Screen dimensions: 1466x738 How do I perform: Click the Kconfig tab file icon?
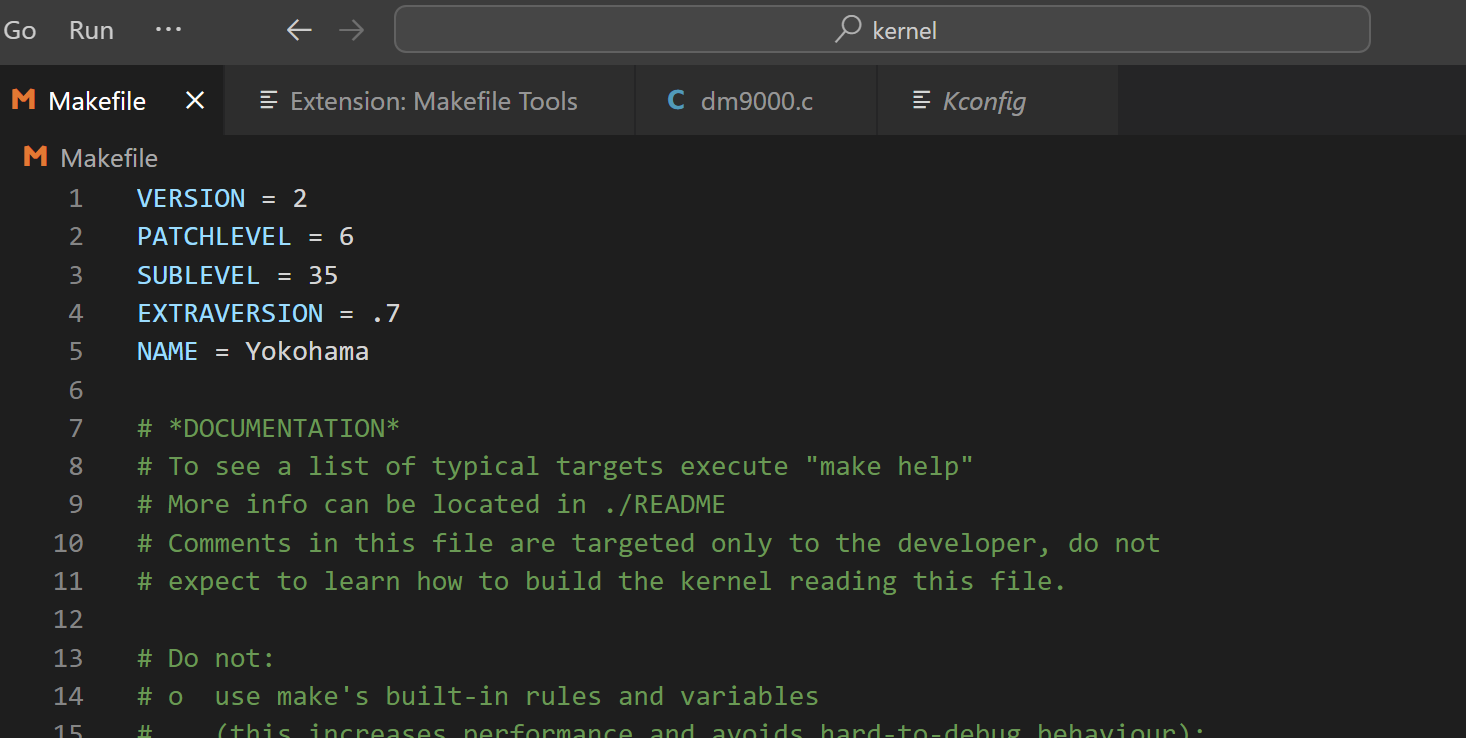click(921, 101)
